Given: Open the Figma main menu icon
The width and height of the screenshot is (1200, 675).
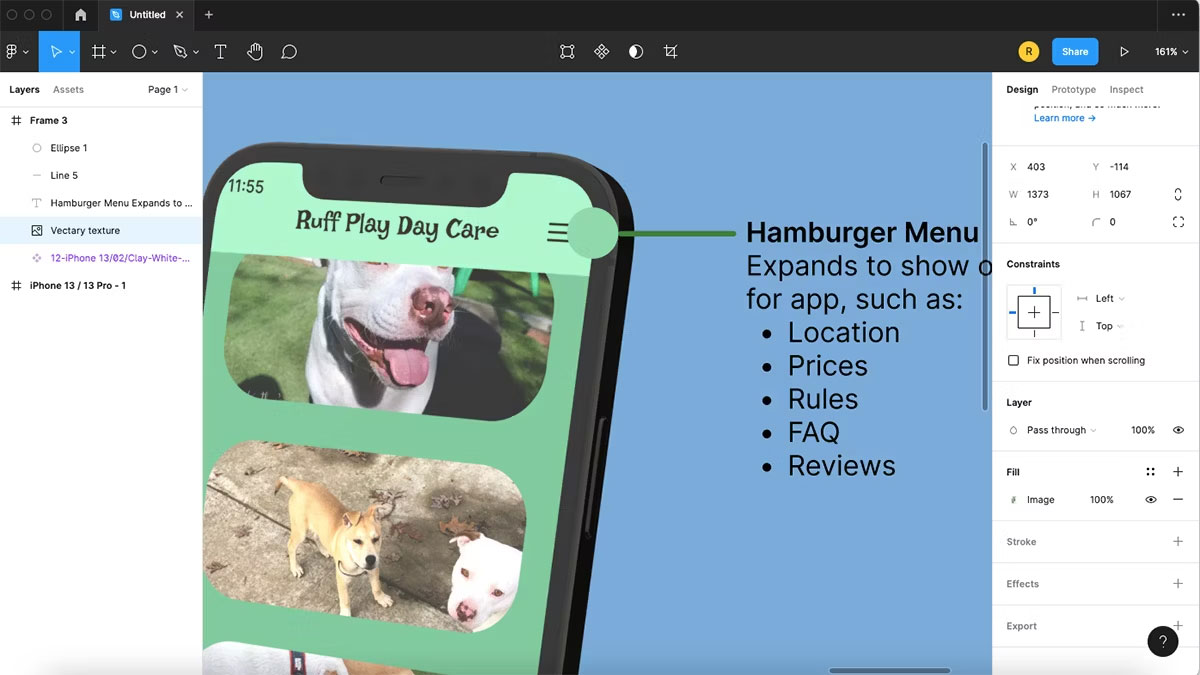Looking at the screenshot, I should click(x=12, y=51).
